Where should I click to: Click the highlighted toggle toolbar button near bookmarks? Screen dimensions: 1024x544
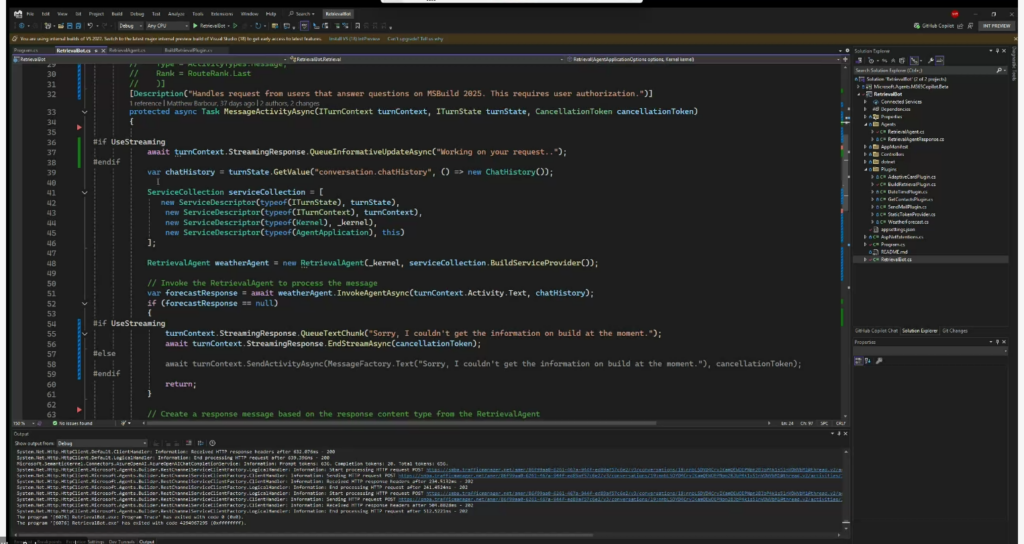(304, 26)
